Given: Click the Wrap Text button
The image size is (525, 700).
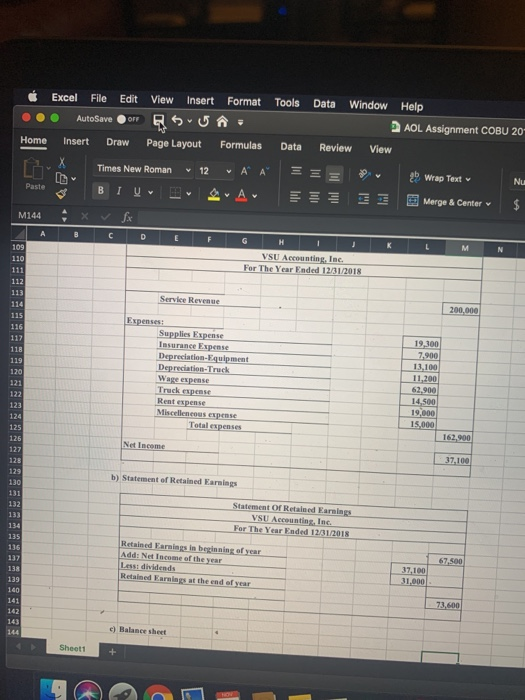Looking at the screenshot, I should [x=440, y=178].
